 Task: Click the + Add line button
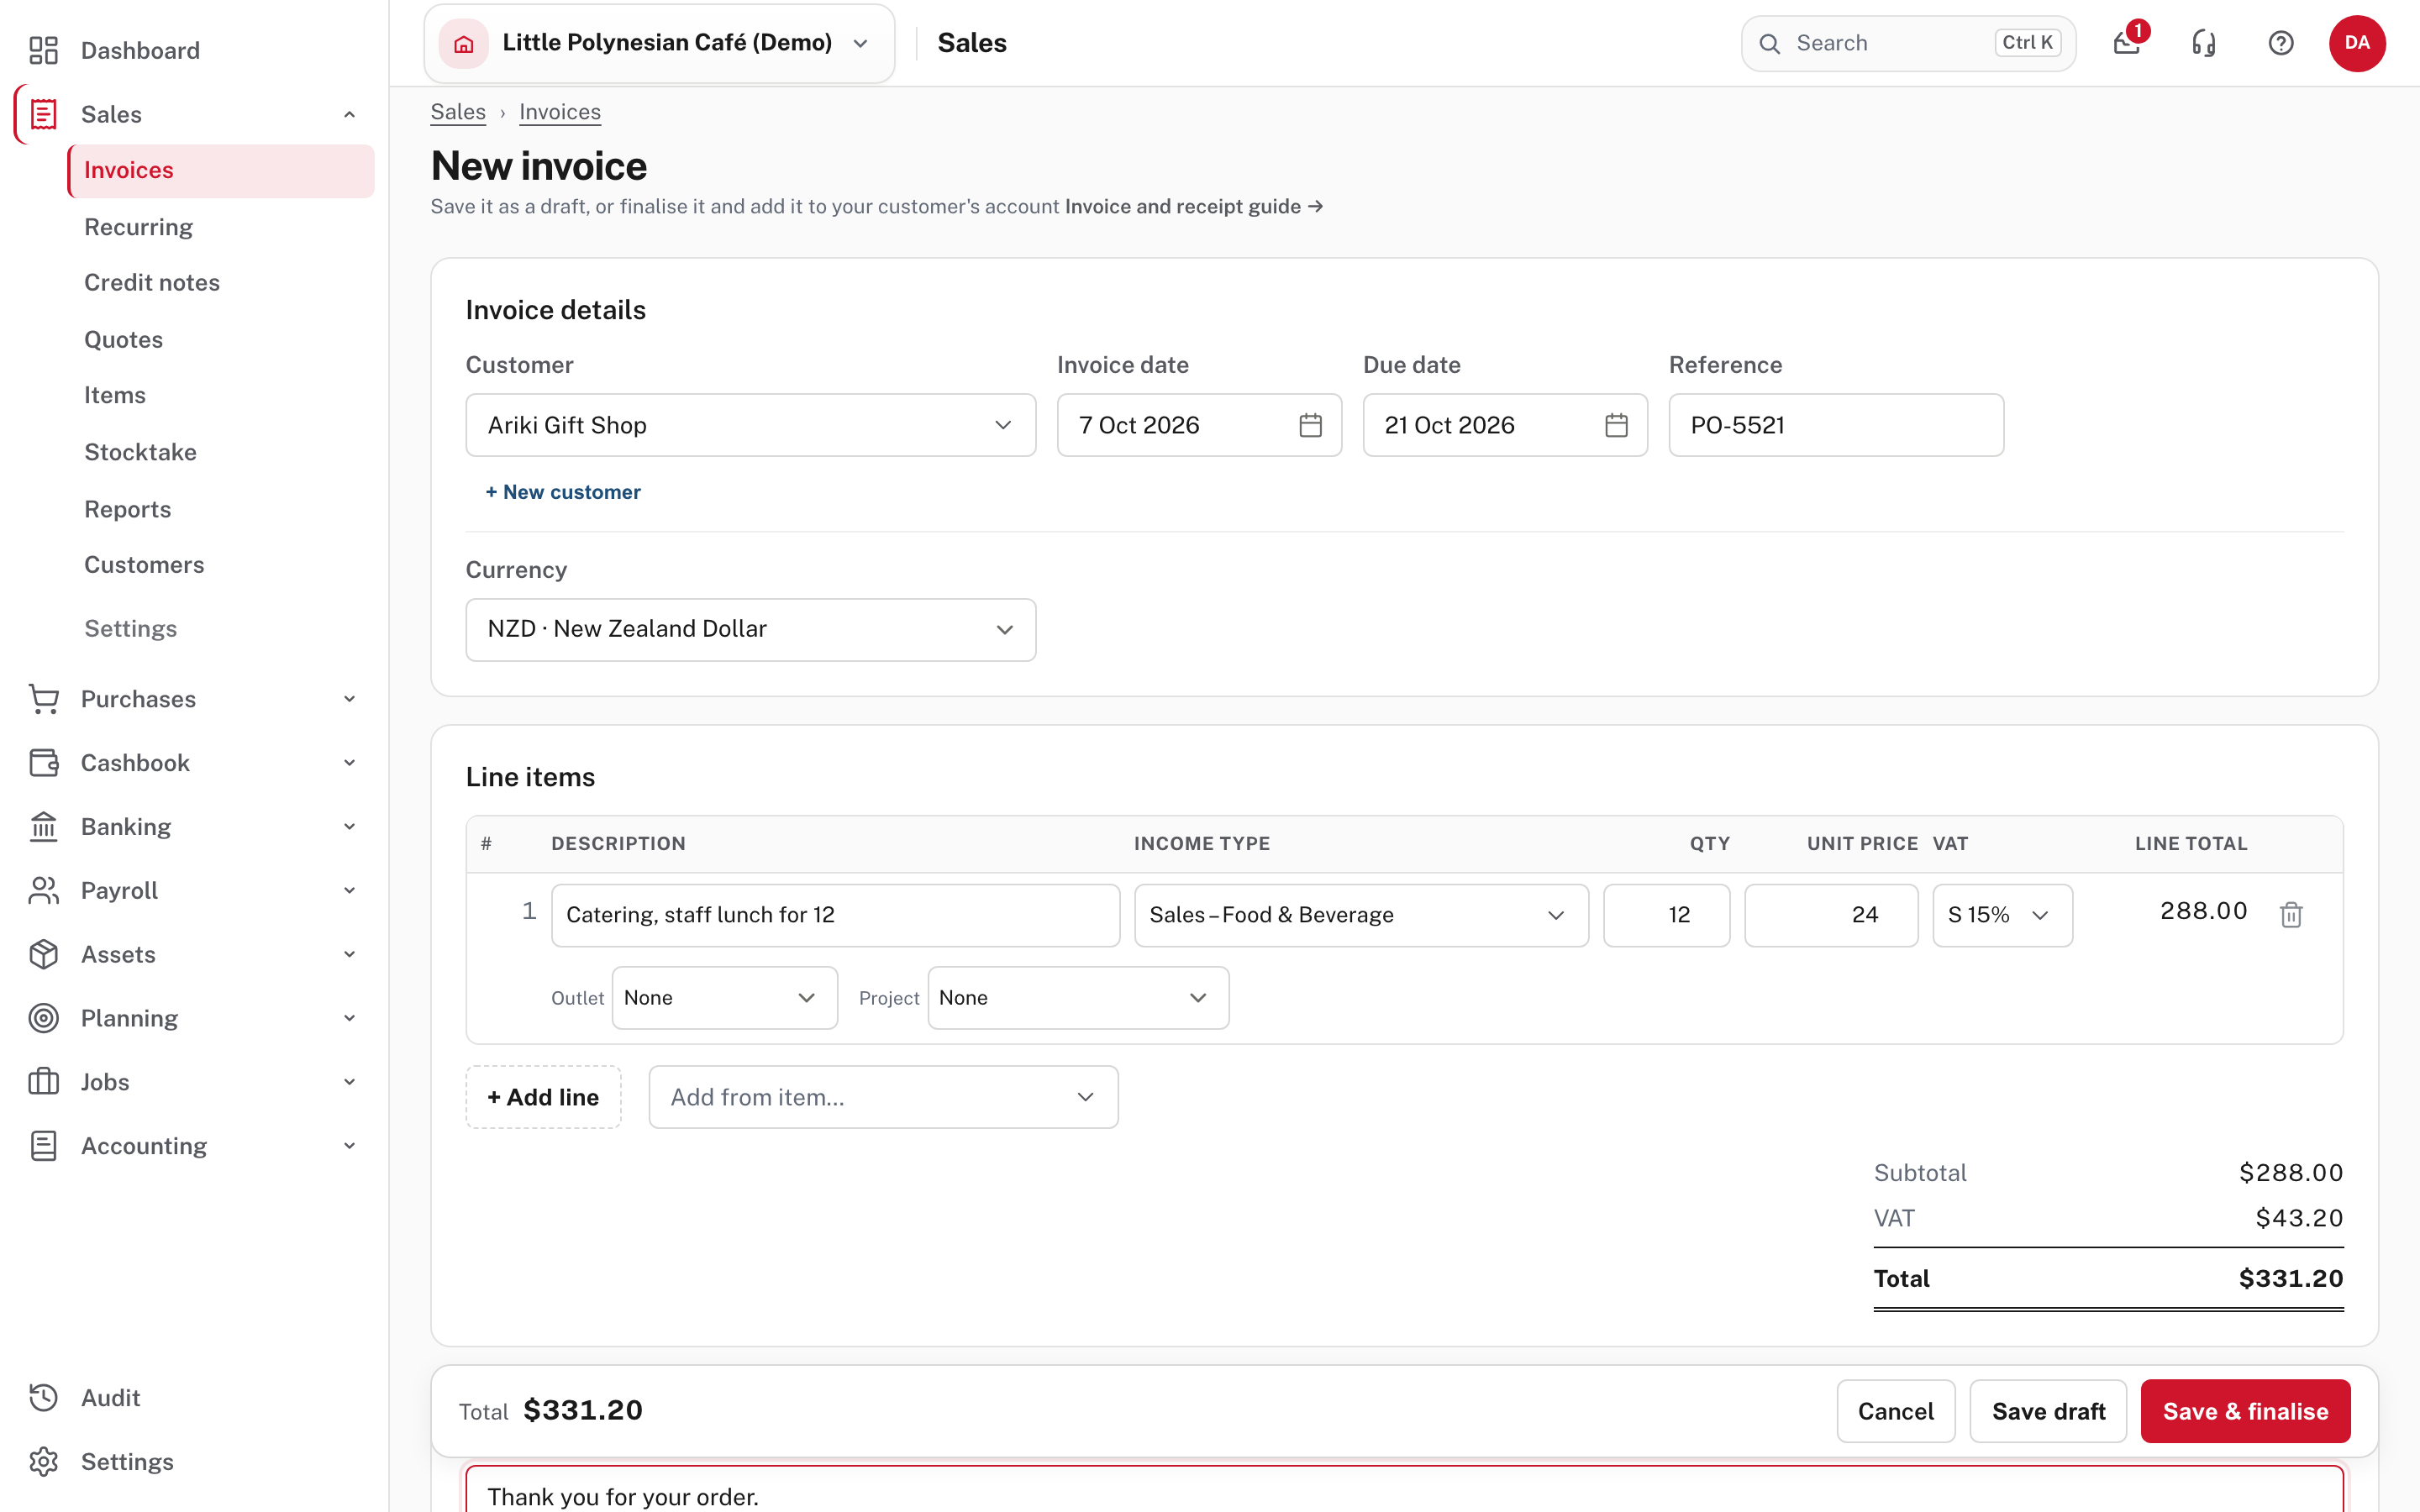click(x=543, y=1097)
